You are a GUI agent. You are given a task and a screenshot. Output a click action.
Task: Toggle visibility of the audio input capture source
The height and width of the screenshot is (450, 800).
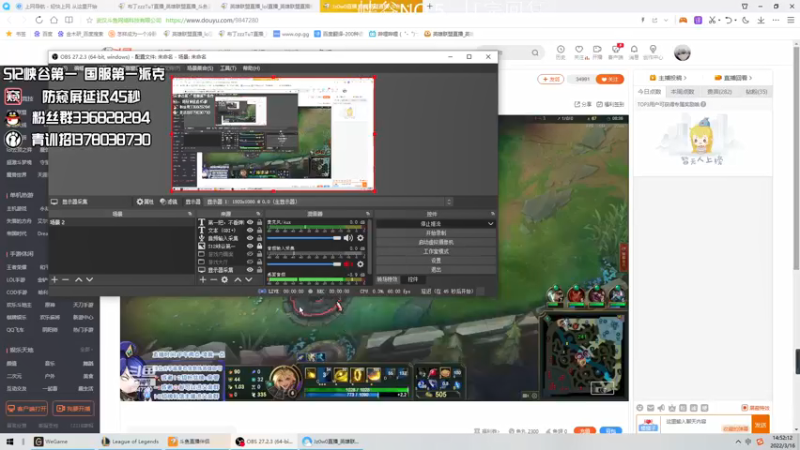(250, 238)
